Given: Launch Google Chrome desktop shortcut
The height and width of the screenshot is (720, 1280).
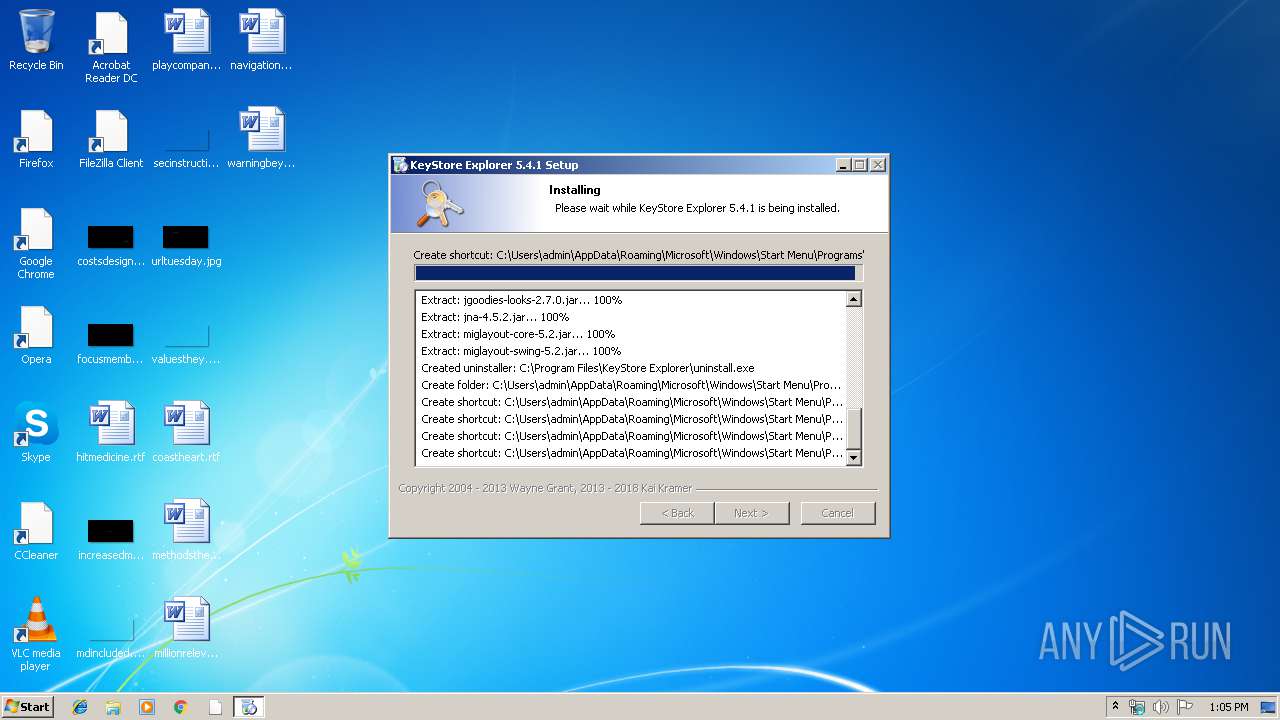Looking at the screenshot, I should coord(36,243).
